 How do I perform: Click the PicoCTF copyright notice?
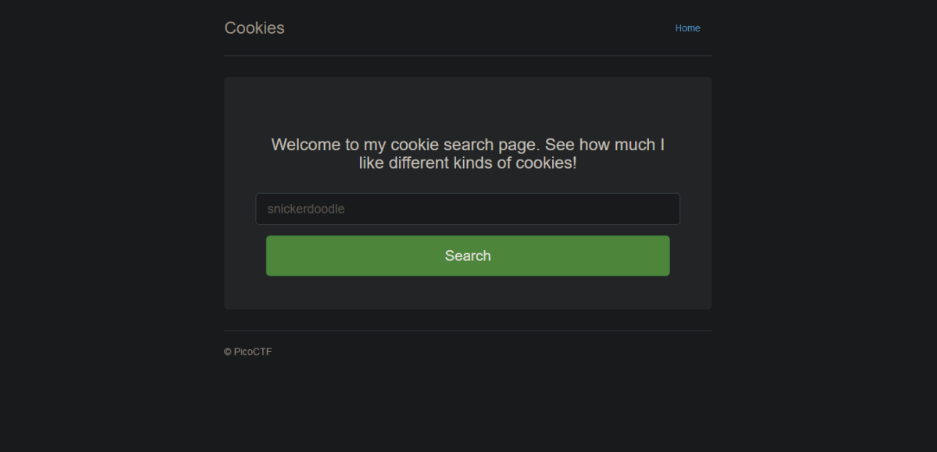(248, 352)
